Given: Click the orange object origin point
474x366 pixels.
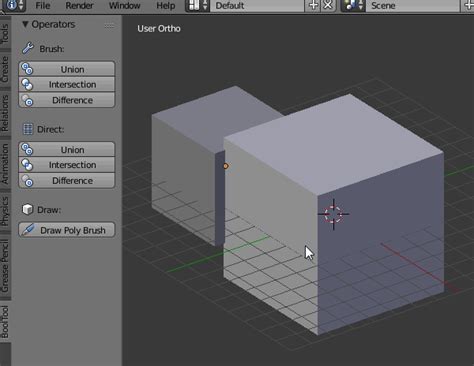Looking at the screenshot, I should point(226,166).
